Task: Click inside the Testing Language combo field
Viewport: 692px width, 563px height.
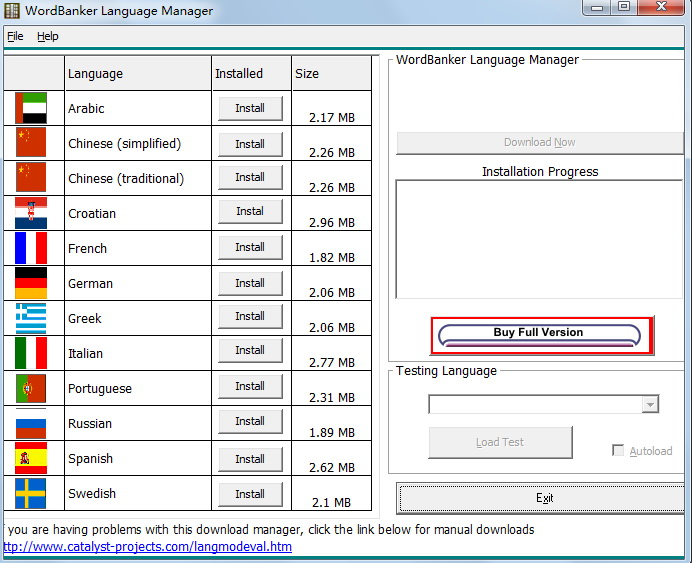Action: pyautogui.click(x=535, y=404)
